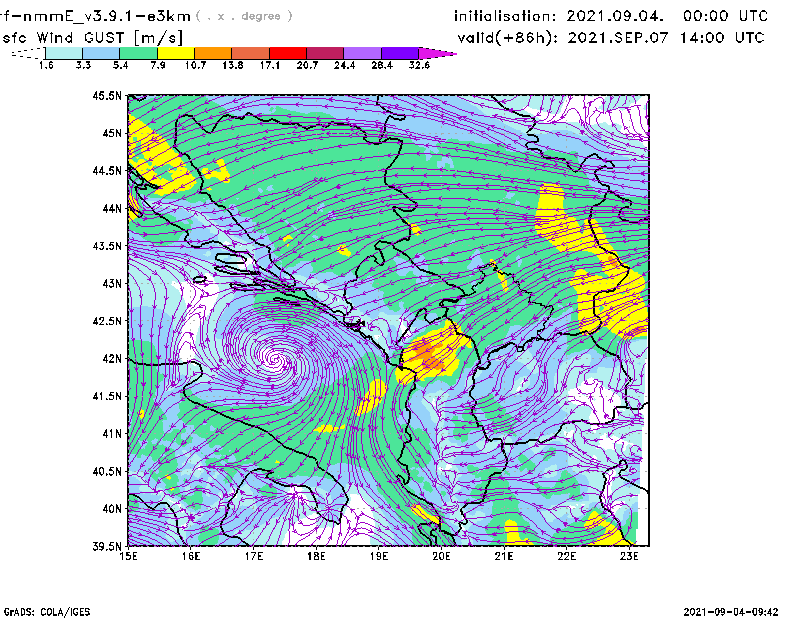Click the 18E longitude label

(x=316, y=557)
